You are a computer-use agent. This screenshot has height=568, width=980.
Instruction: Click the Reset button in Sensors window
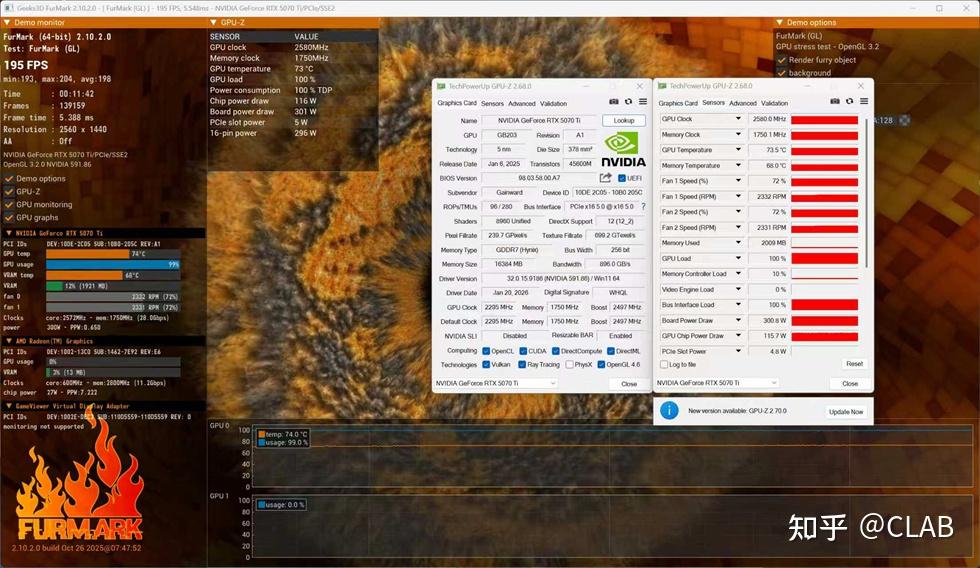(x=854, y=364)
